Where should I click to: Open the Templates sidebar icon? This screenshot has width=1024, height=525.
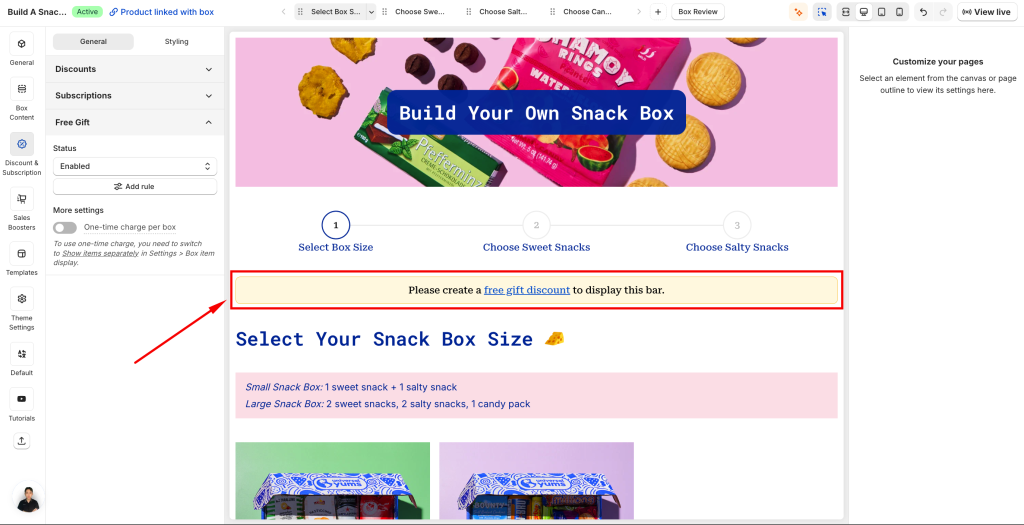tap(22, 253)
